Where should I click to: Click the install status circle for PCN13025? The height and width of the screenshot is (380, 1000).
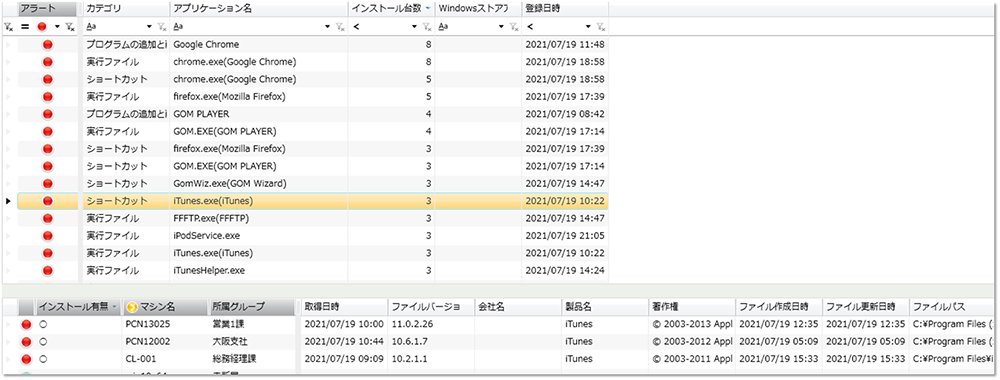43,324
